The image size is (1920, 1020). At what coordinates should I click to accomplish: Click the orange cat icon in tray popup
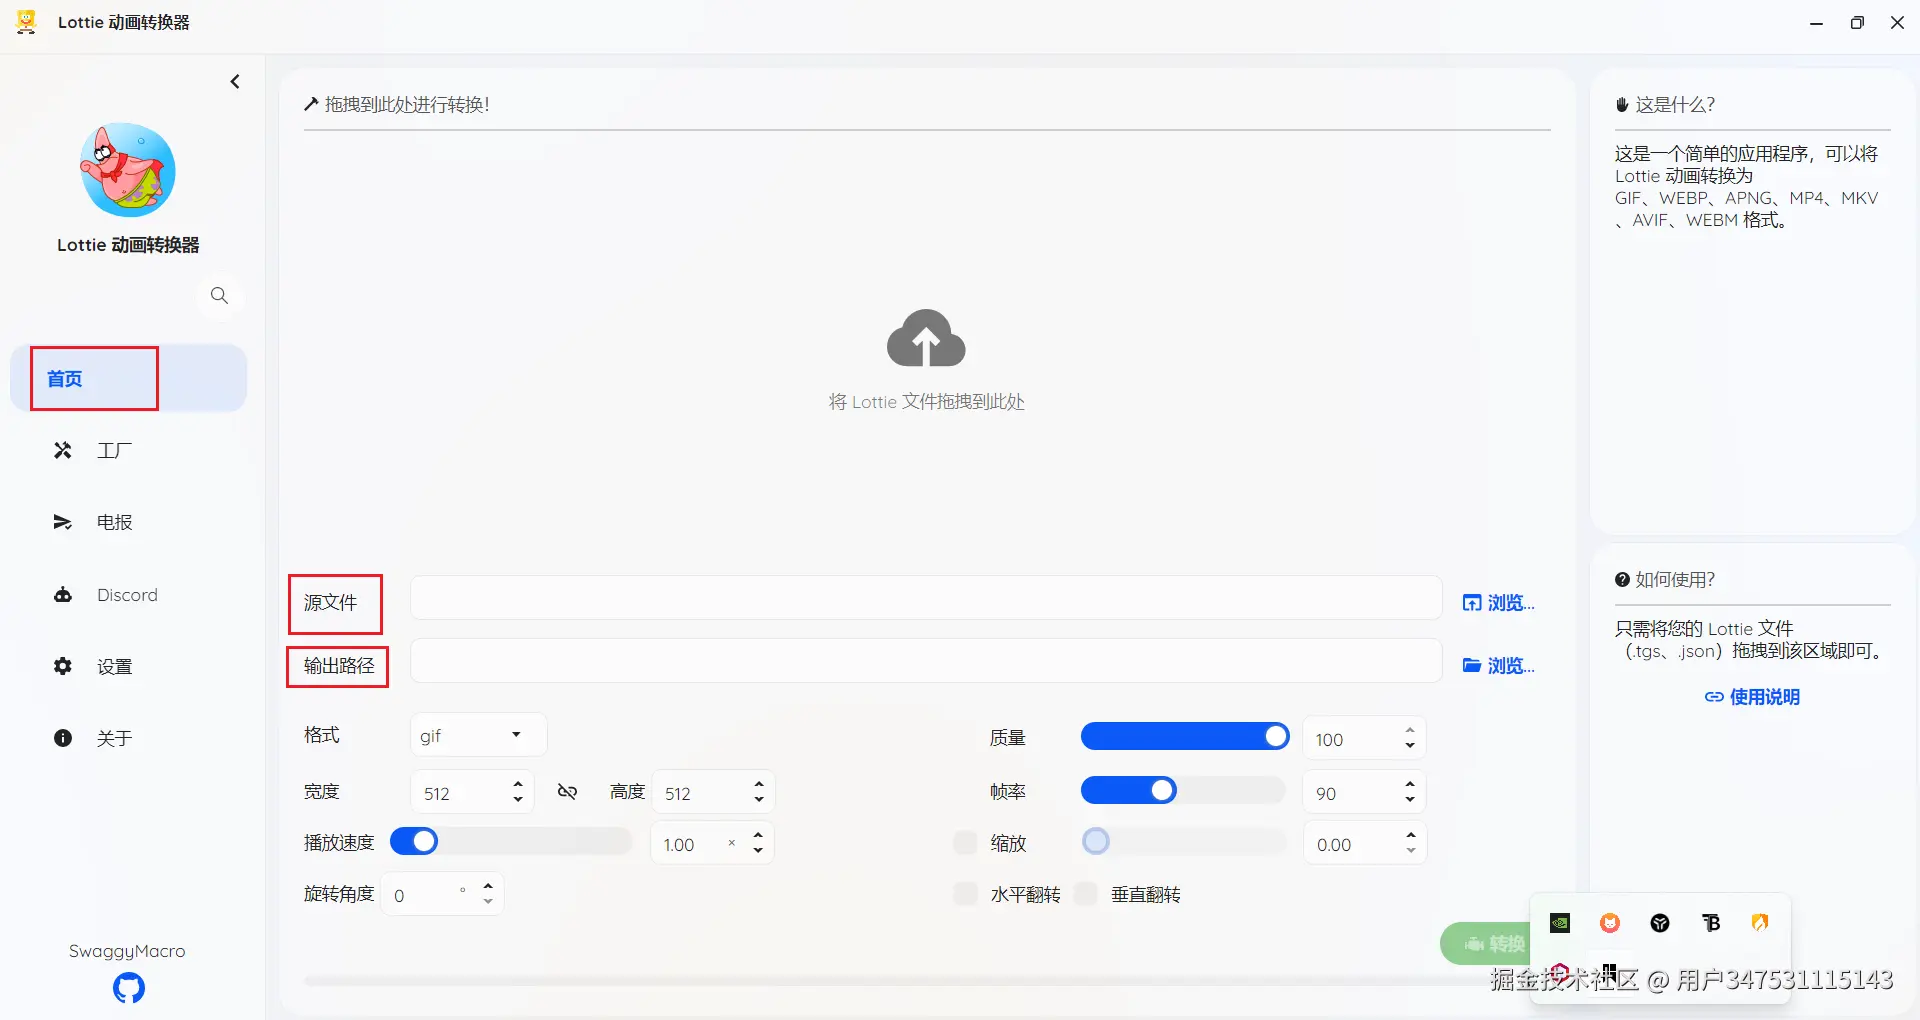pyautogui.click(x=1610, y=923)
